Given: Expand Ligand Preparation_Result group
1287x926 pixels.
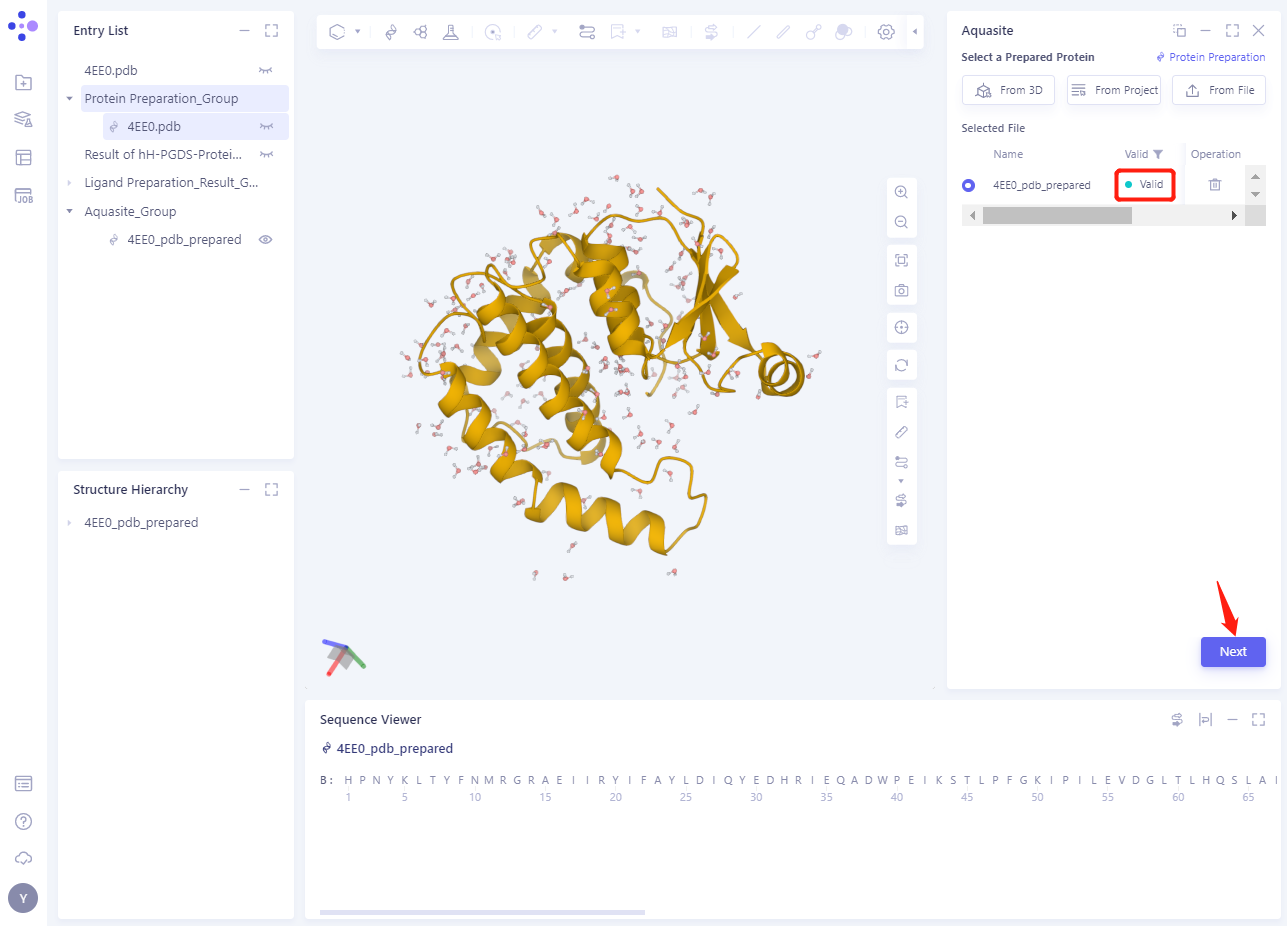Looking at the screenshot, I should [69, 183].
